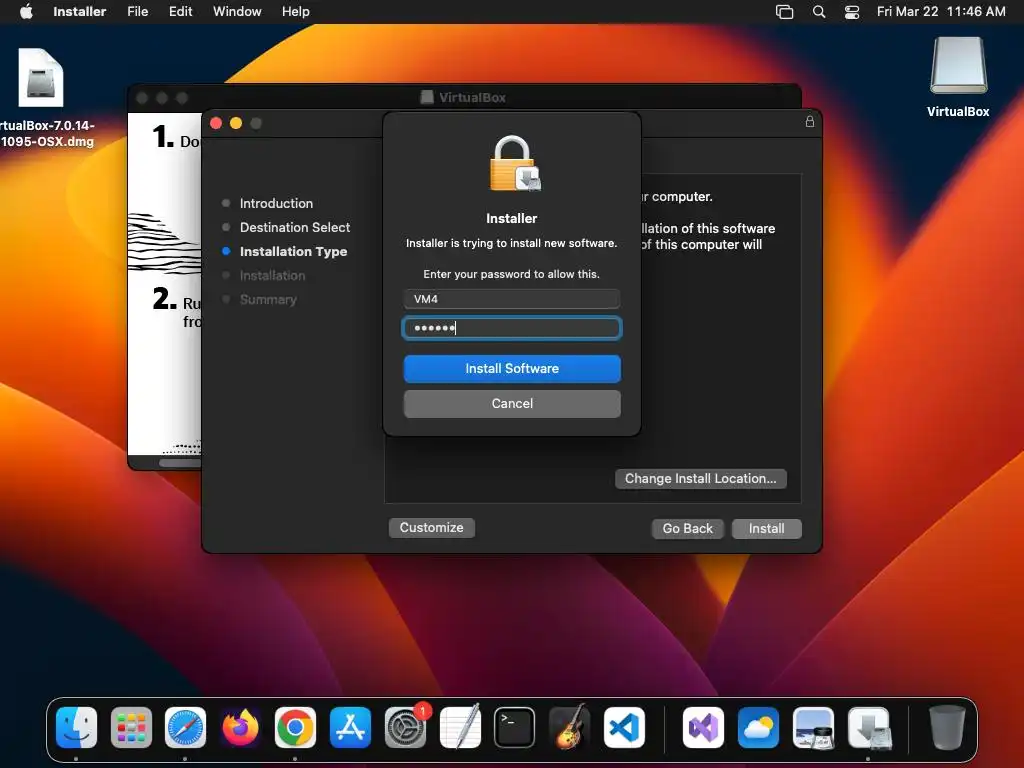The height and width of the screenshot is (768, 1024).
Task: Click Change Install Location button
Action: pos(701,479)
